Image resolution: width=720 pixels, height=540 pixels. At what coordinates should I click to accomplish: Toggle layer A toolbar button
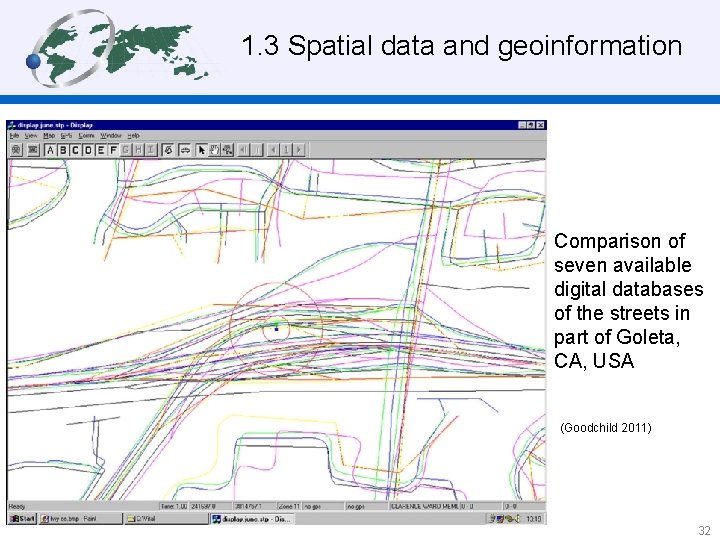tap(50, 150)
